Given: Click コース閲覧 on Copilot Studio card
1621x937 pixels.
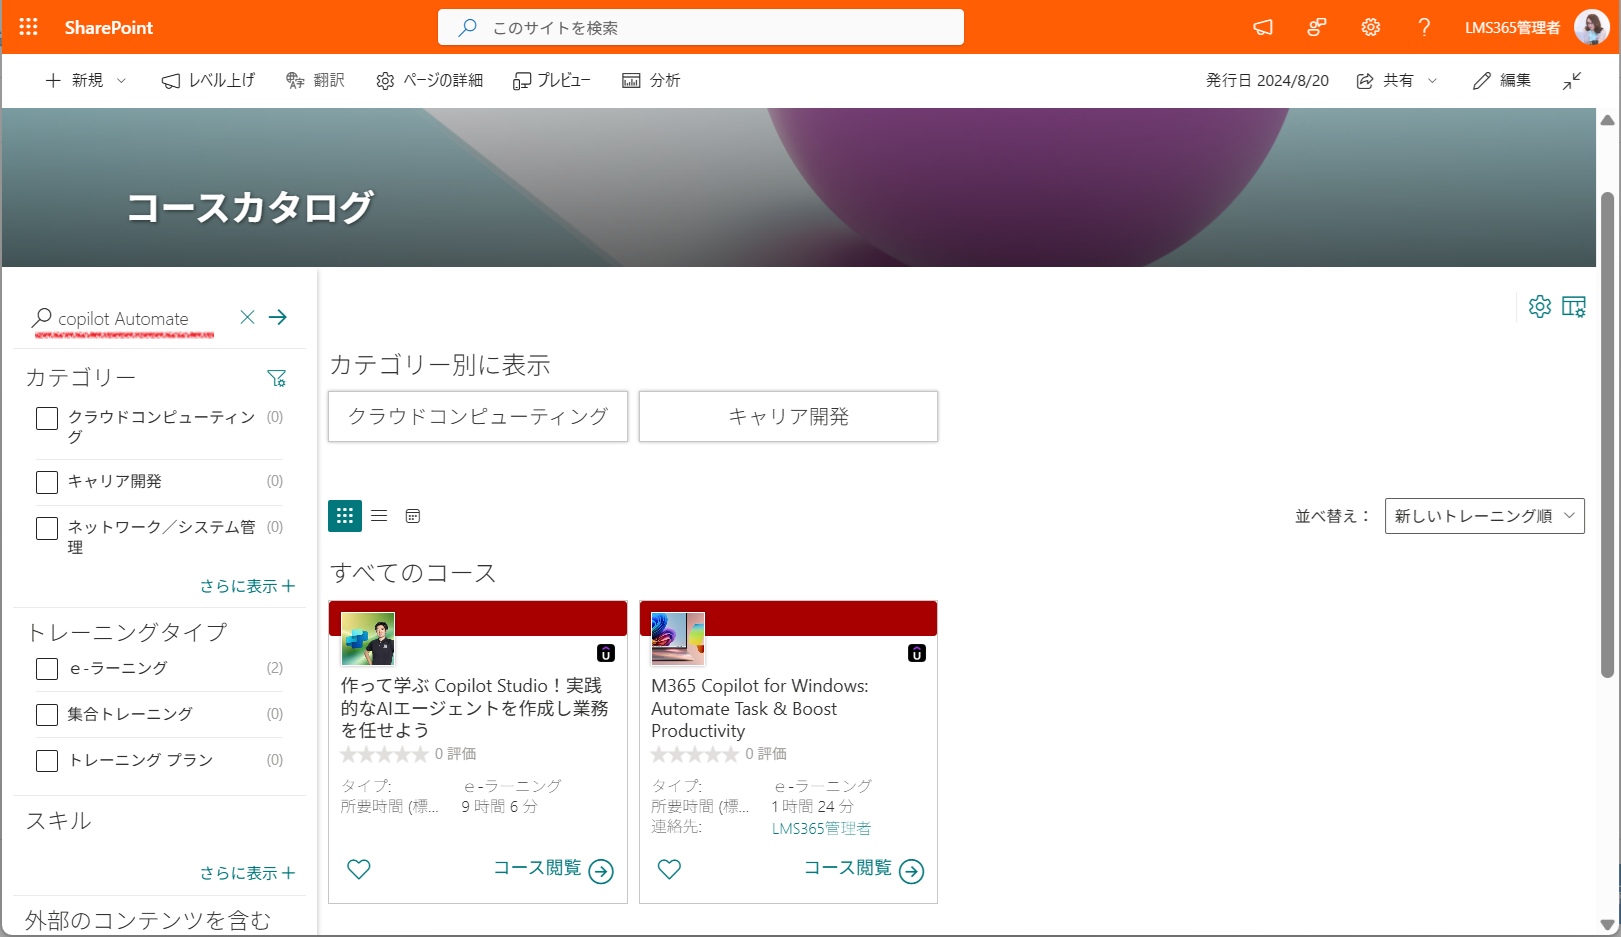Looking at the screenshot, I should click(553, 870).
